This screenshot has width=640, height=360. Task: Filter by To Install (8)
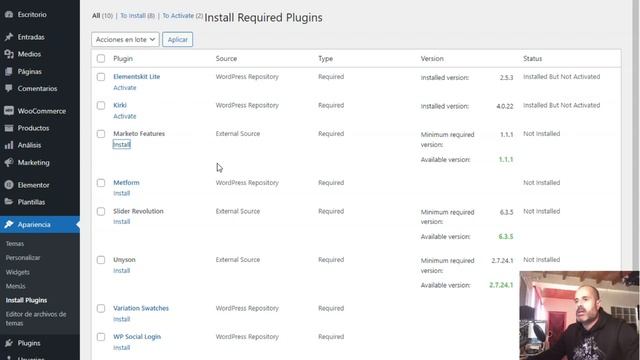[x=138, y=16]
